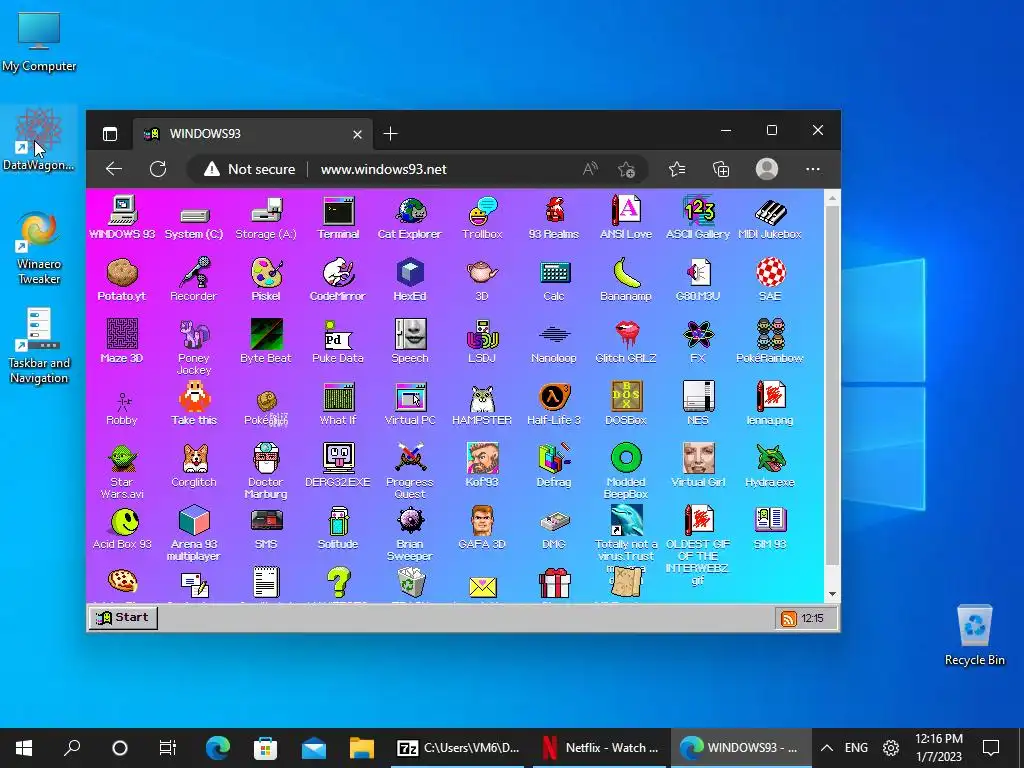The height and width of the screenshot is (768, 1024).
Task: Launch the NES emulator icon
Action: [697, 404]
